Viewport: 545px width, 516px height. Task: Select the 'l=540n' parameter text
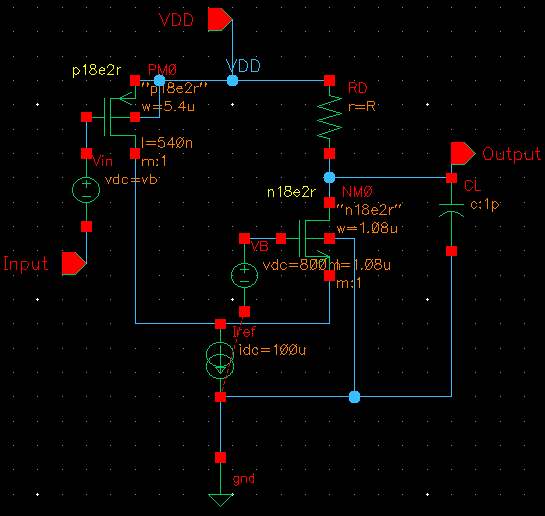click(167, 143)
